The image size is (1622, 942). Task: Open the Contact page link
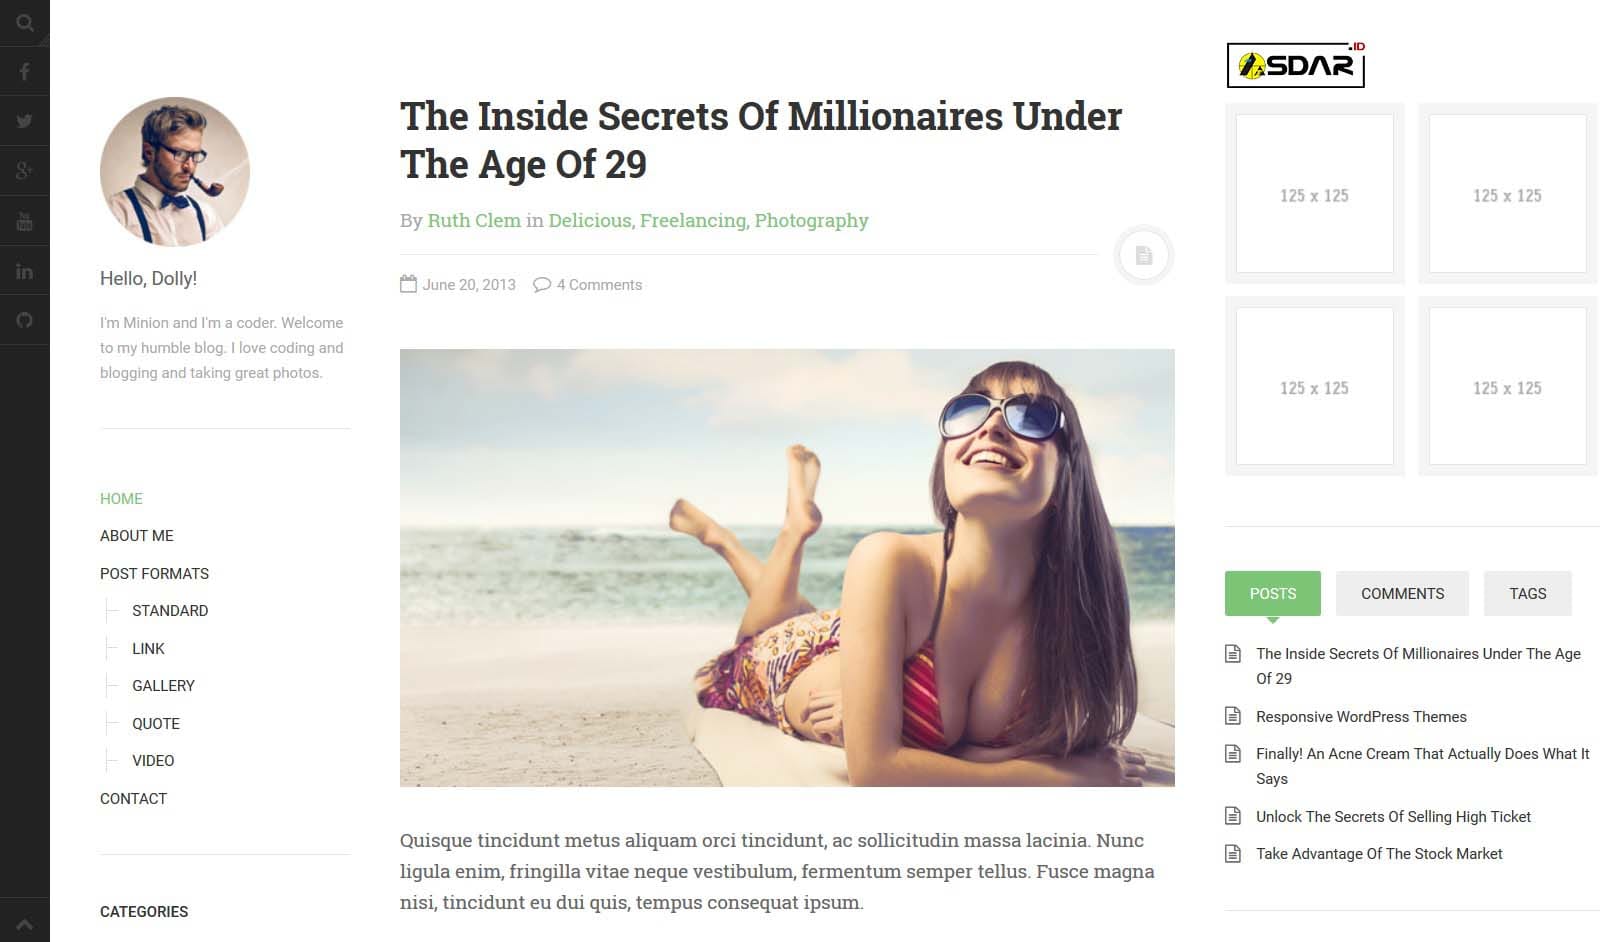(133, 799)
